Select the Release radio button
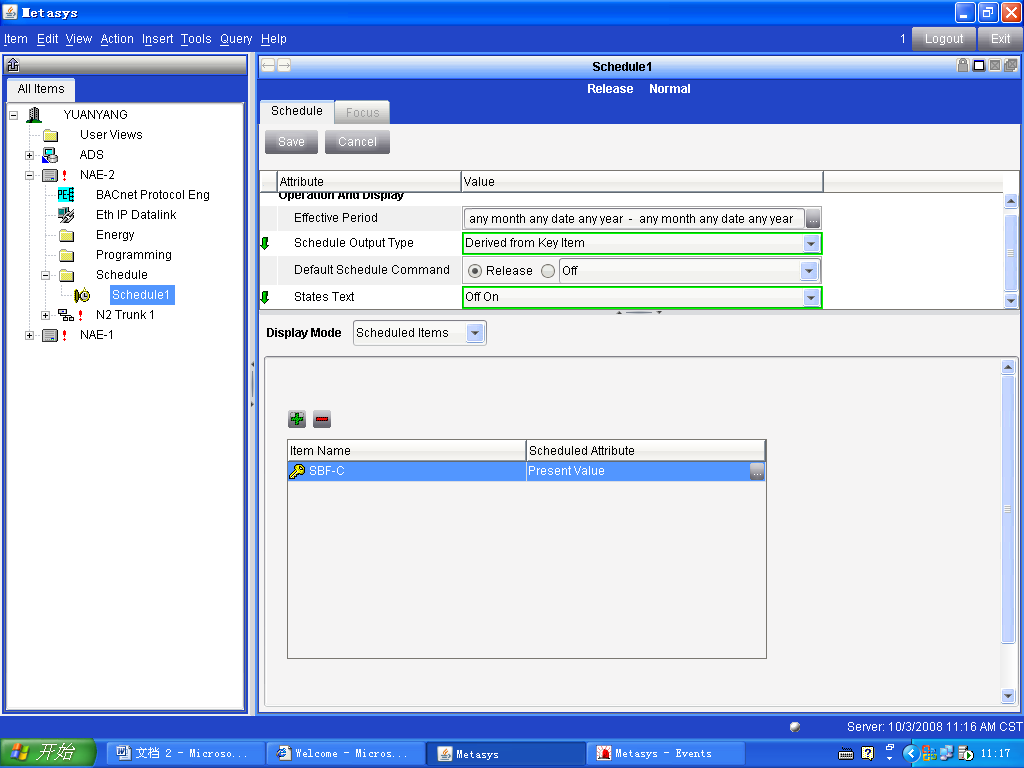 [475, 271]
